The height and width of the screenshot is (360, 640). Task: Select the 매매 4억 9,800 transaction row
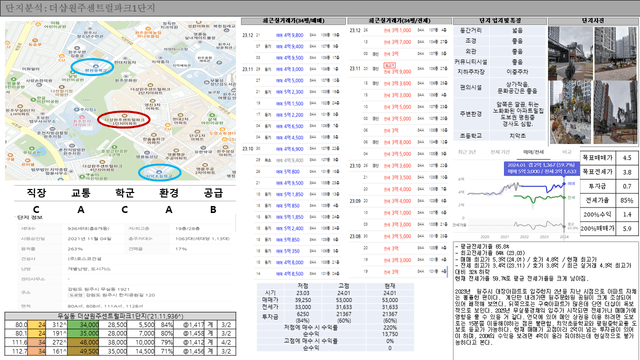pos(291,35)
